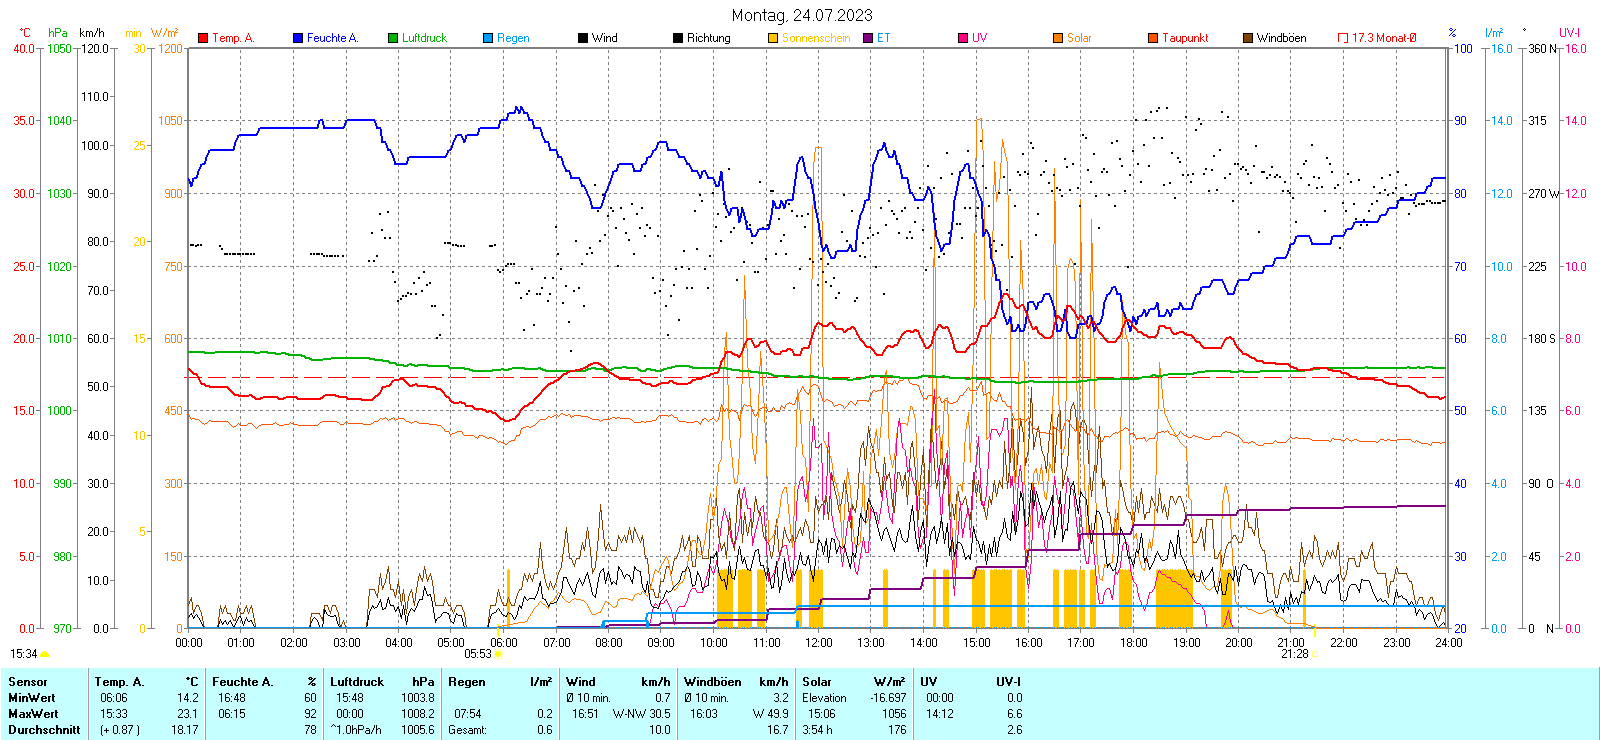This screenshot has height=740, width=1600.
Task: Click the blue Feuchte A. legend square
Action: click(298, 38)
